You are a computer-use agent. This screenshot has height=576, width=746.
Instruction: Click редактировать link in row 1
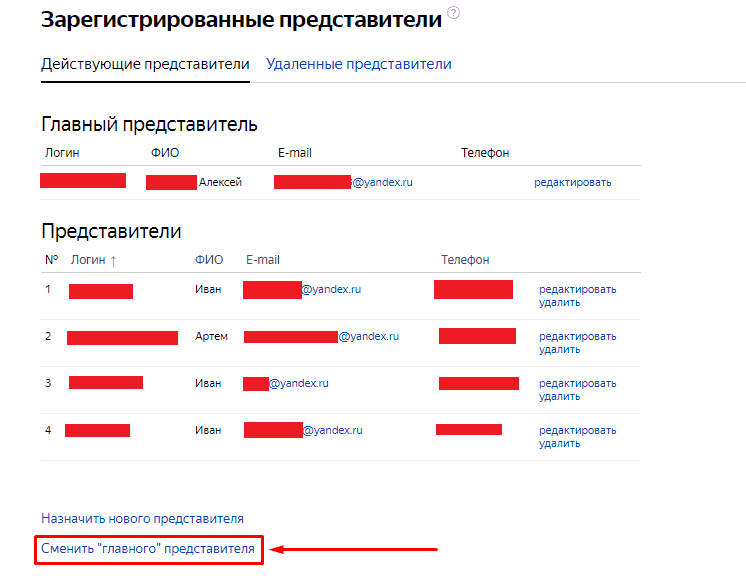[577, 289]
